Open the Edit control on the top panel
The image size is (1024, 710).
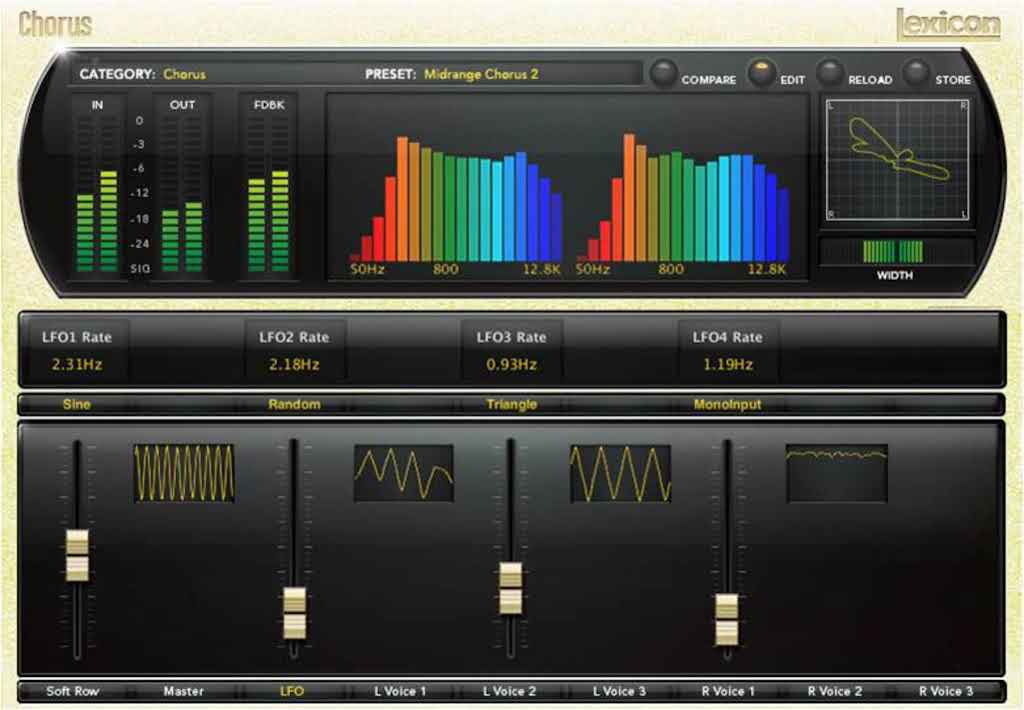[x=763, y=72]
